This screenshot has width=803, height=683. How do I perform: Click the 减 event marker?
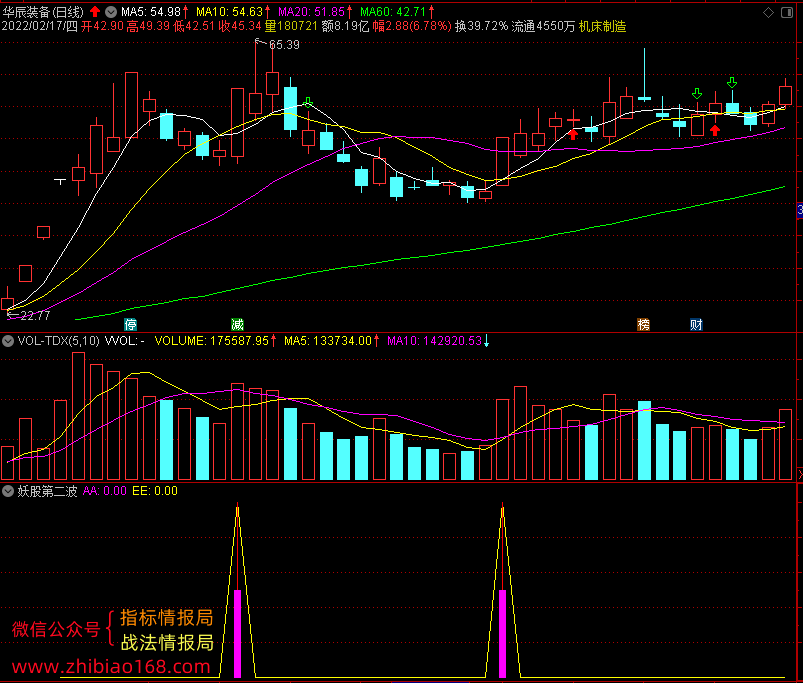tap(237, 324)
